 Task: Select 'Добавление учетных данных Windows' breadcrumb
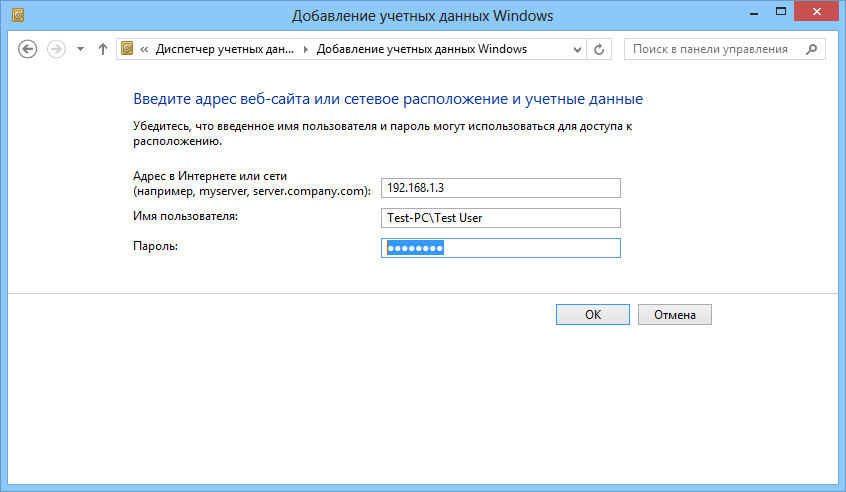[421, 49]
